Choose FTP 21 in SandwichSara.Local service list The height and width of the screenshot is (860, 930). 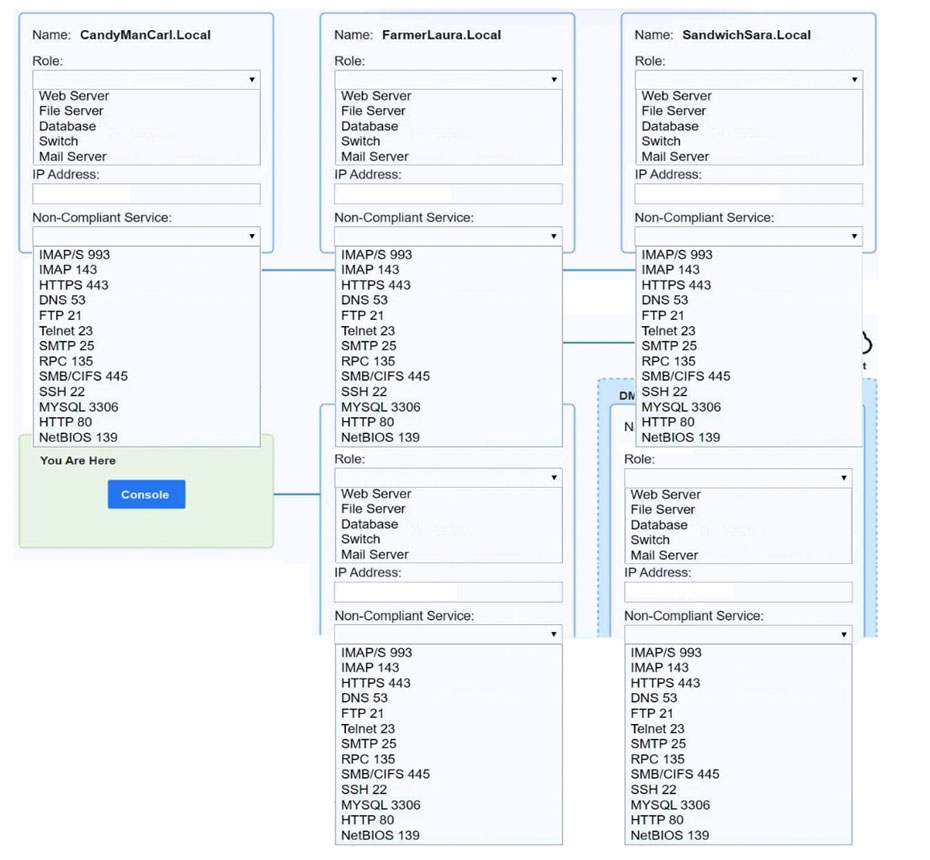coord(663,315)
